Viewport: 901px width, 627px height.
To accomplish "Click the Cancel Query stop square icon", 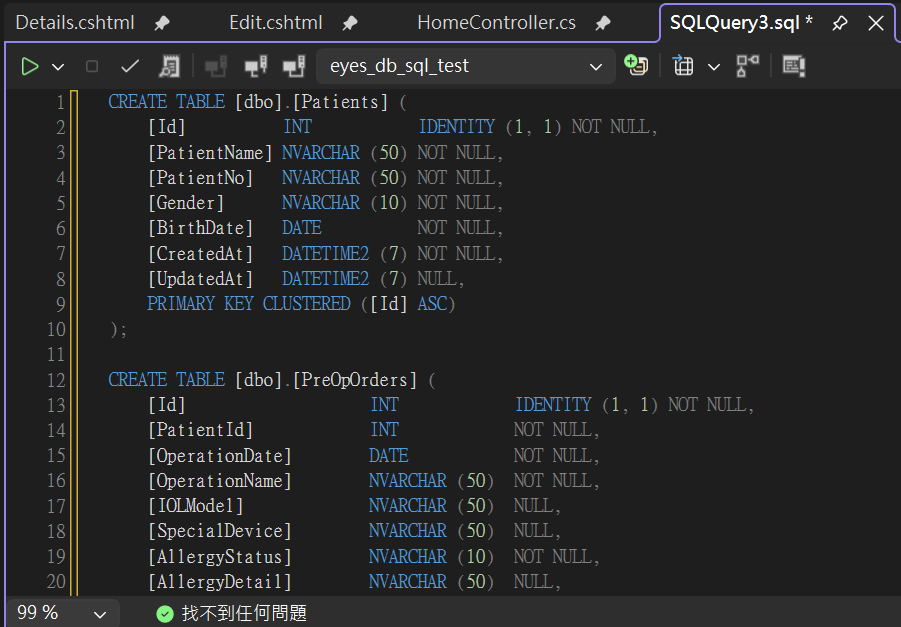I will [x=91, y=67].
